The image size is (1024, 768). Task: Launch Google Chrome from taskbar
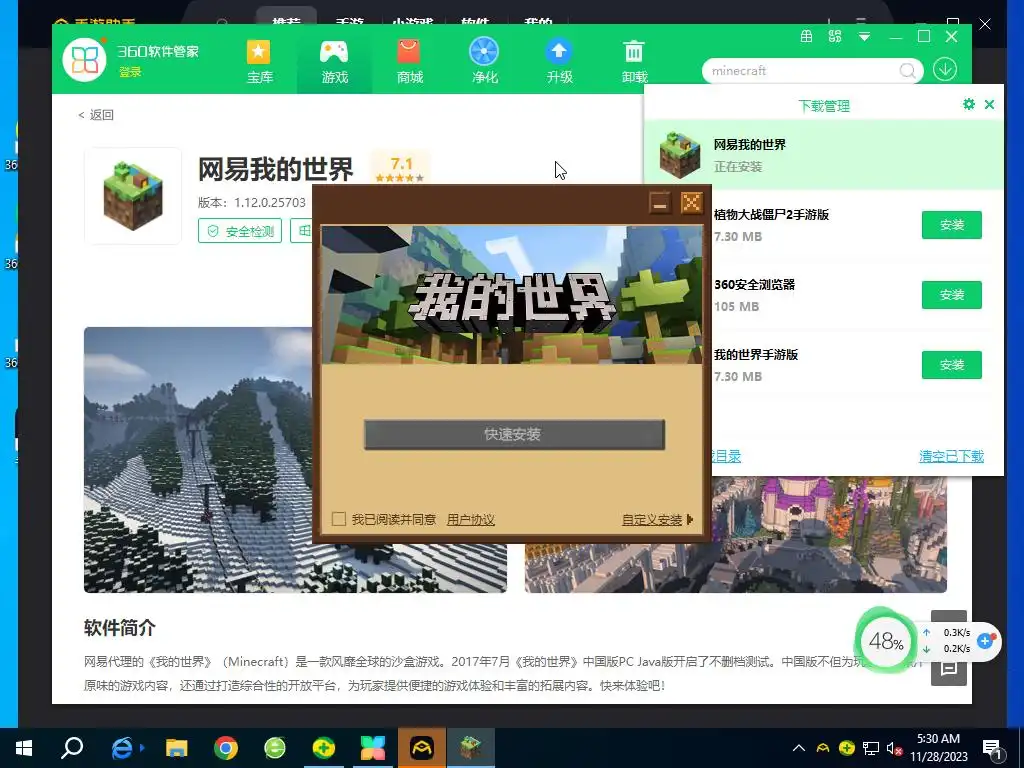pos(225,748)
